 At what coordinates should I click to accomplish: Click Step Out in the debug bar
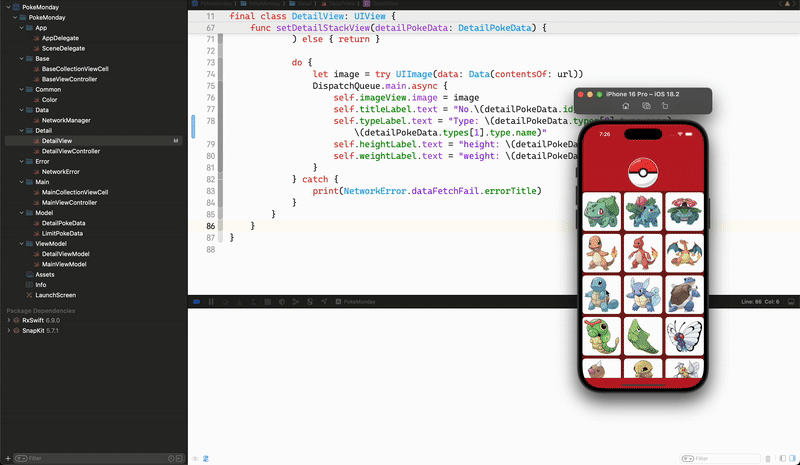[x=253, y=302]
